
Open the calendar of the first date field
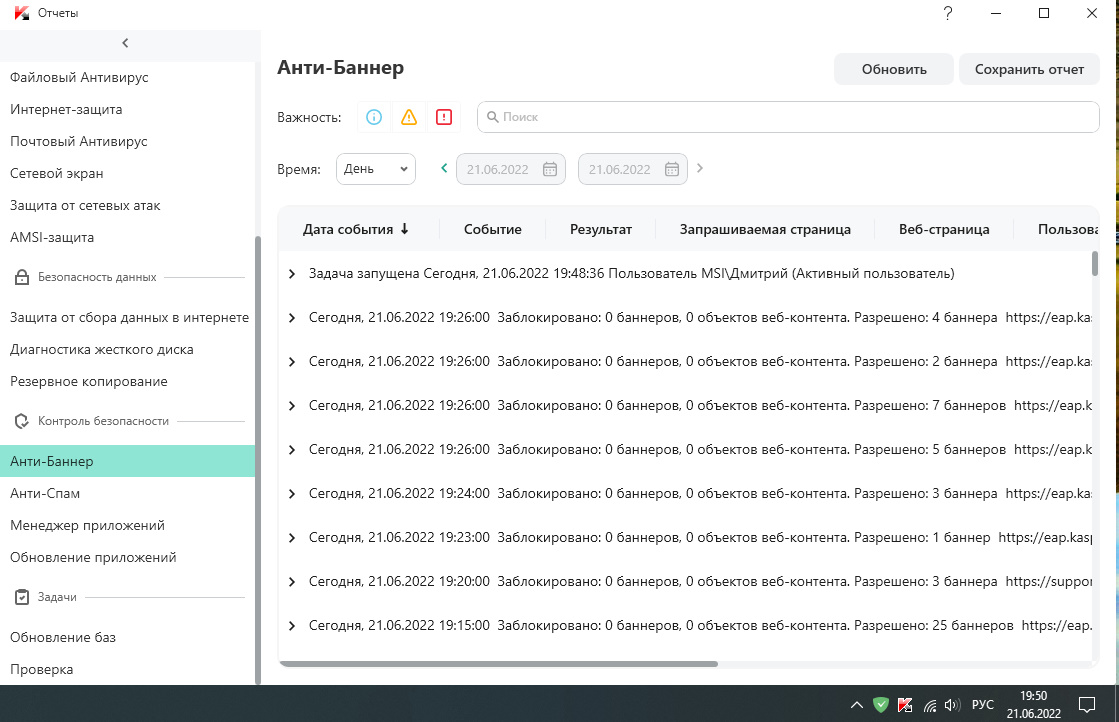(550, 169)
